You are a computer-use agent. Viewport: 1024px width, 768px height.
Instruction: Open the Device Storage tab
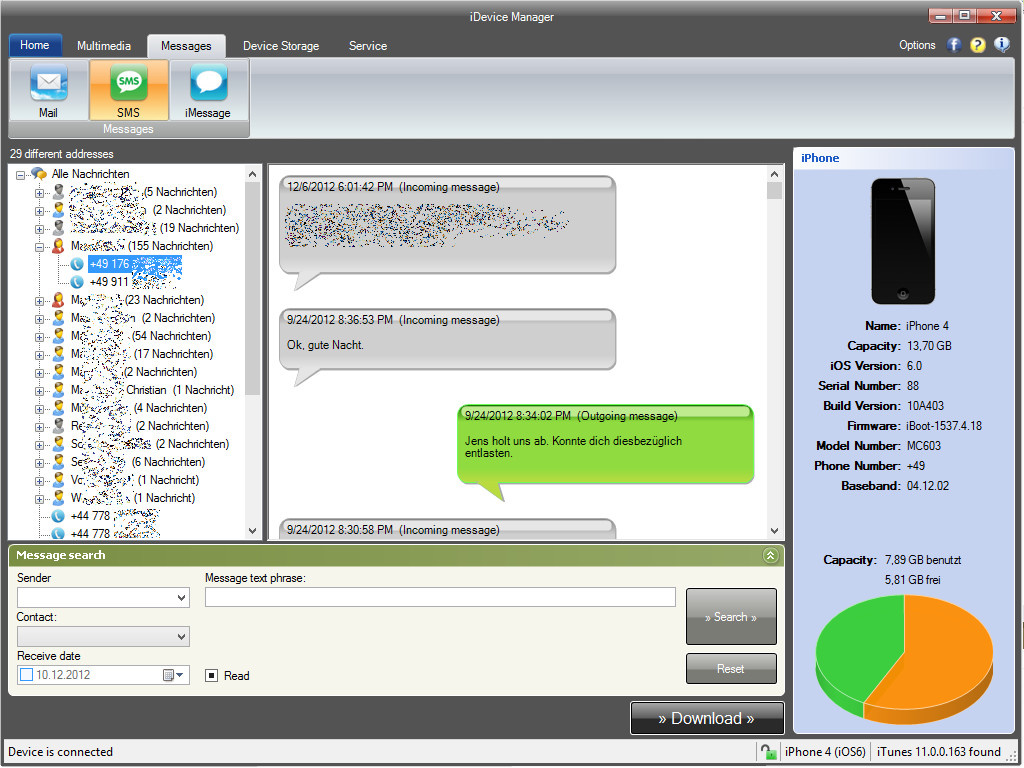281,46
